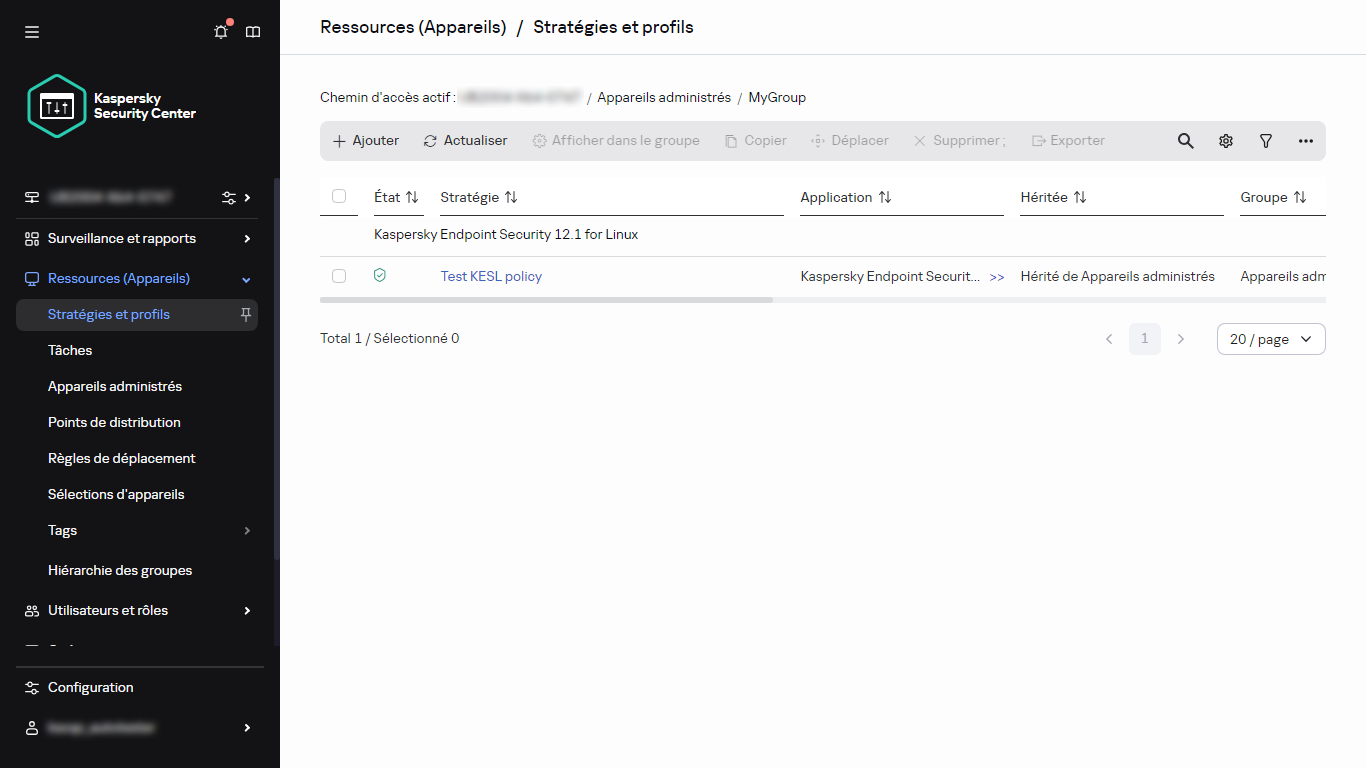Click the pin icon beside Stratégies et profils
The width and height of the screenshot is (1366, 768).
click(x=246, y=314)
